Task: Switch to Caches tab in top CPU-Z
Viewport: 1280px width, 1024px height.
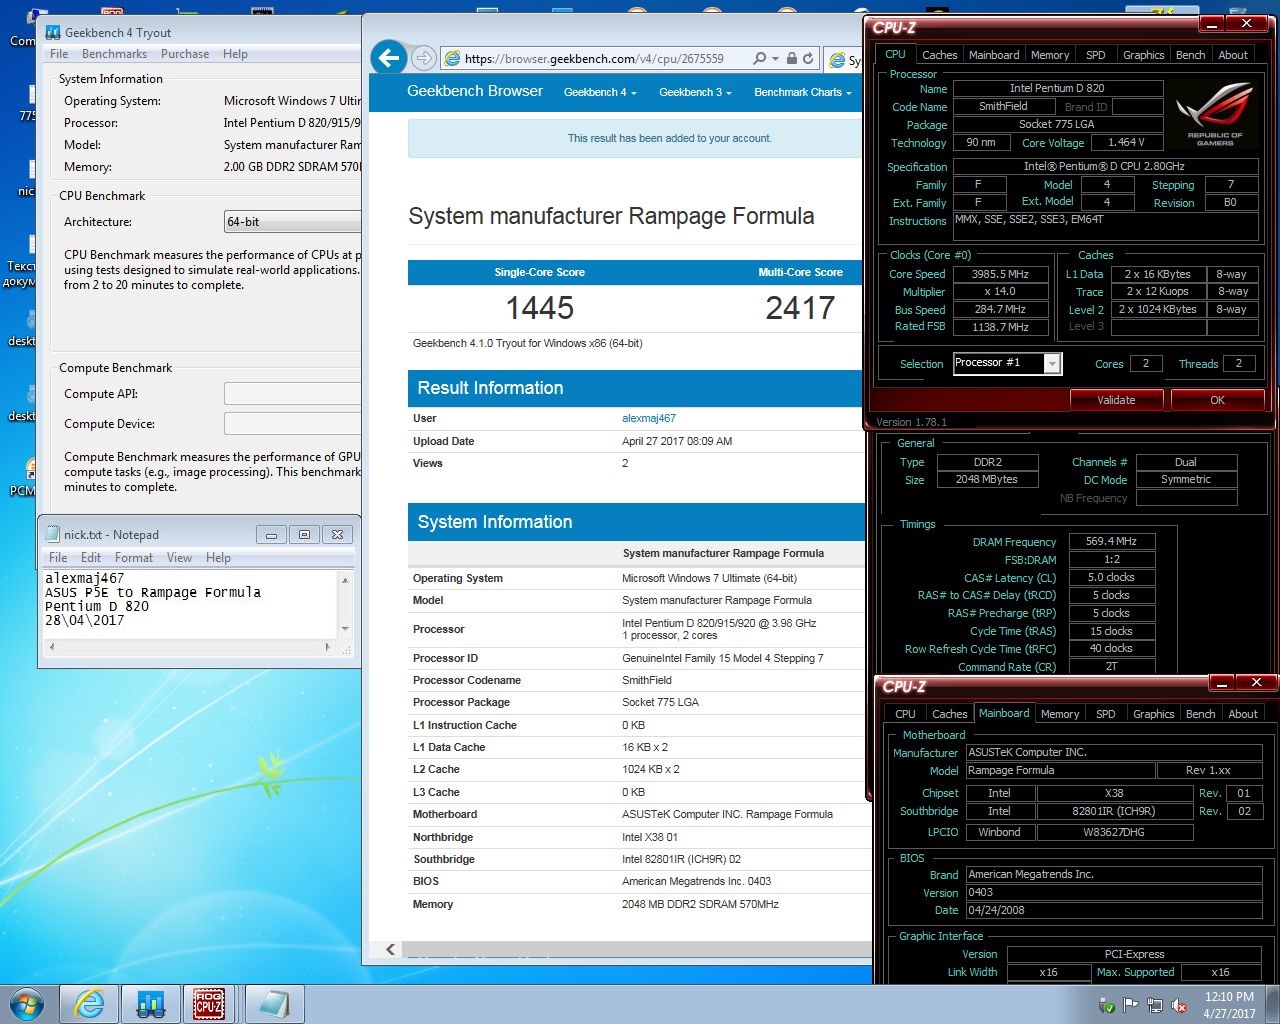Action: [x=939, y=55]
